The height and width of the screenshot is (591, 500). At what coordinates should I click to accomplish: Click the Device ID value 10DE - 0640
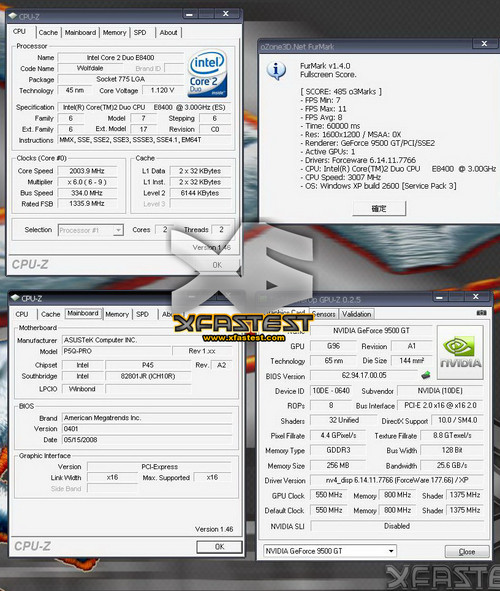(x=331, y=390)
